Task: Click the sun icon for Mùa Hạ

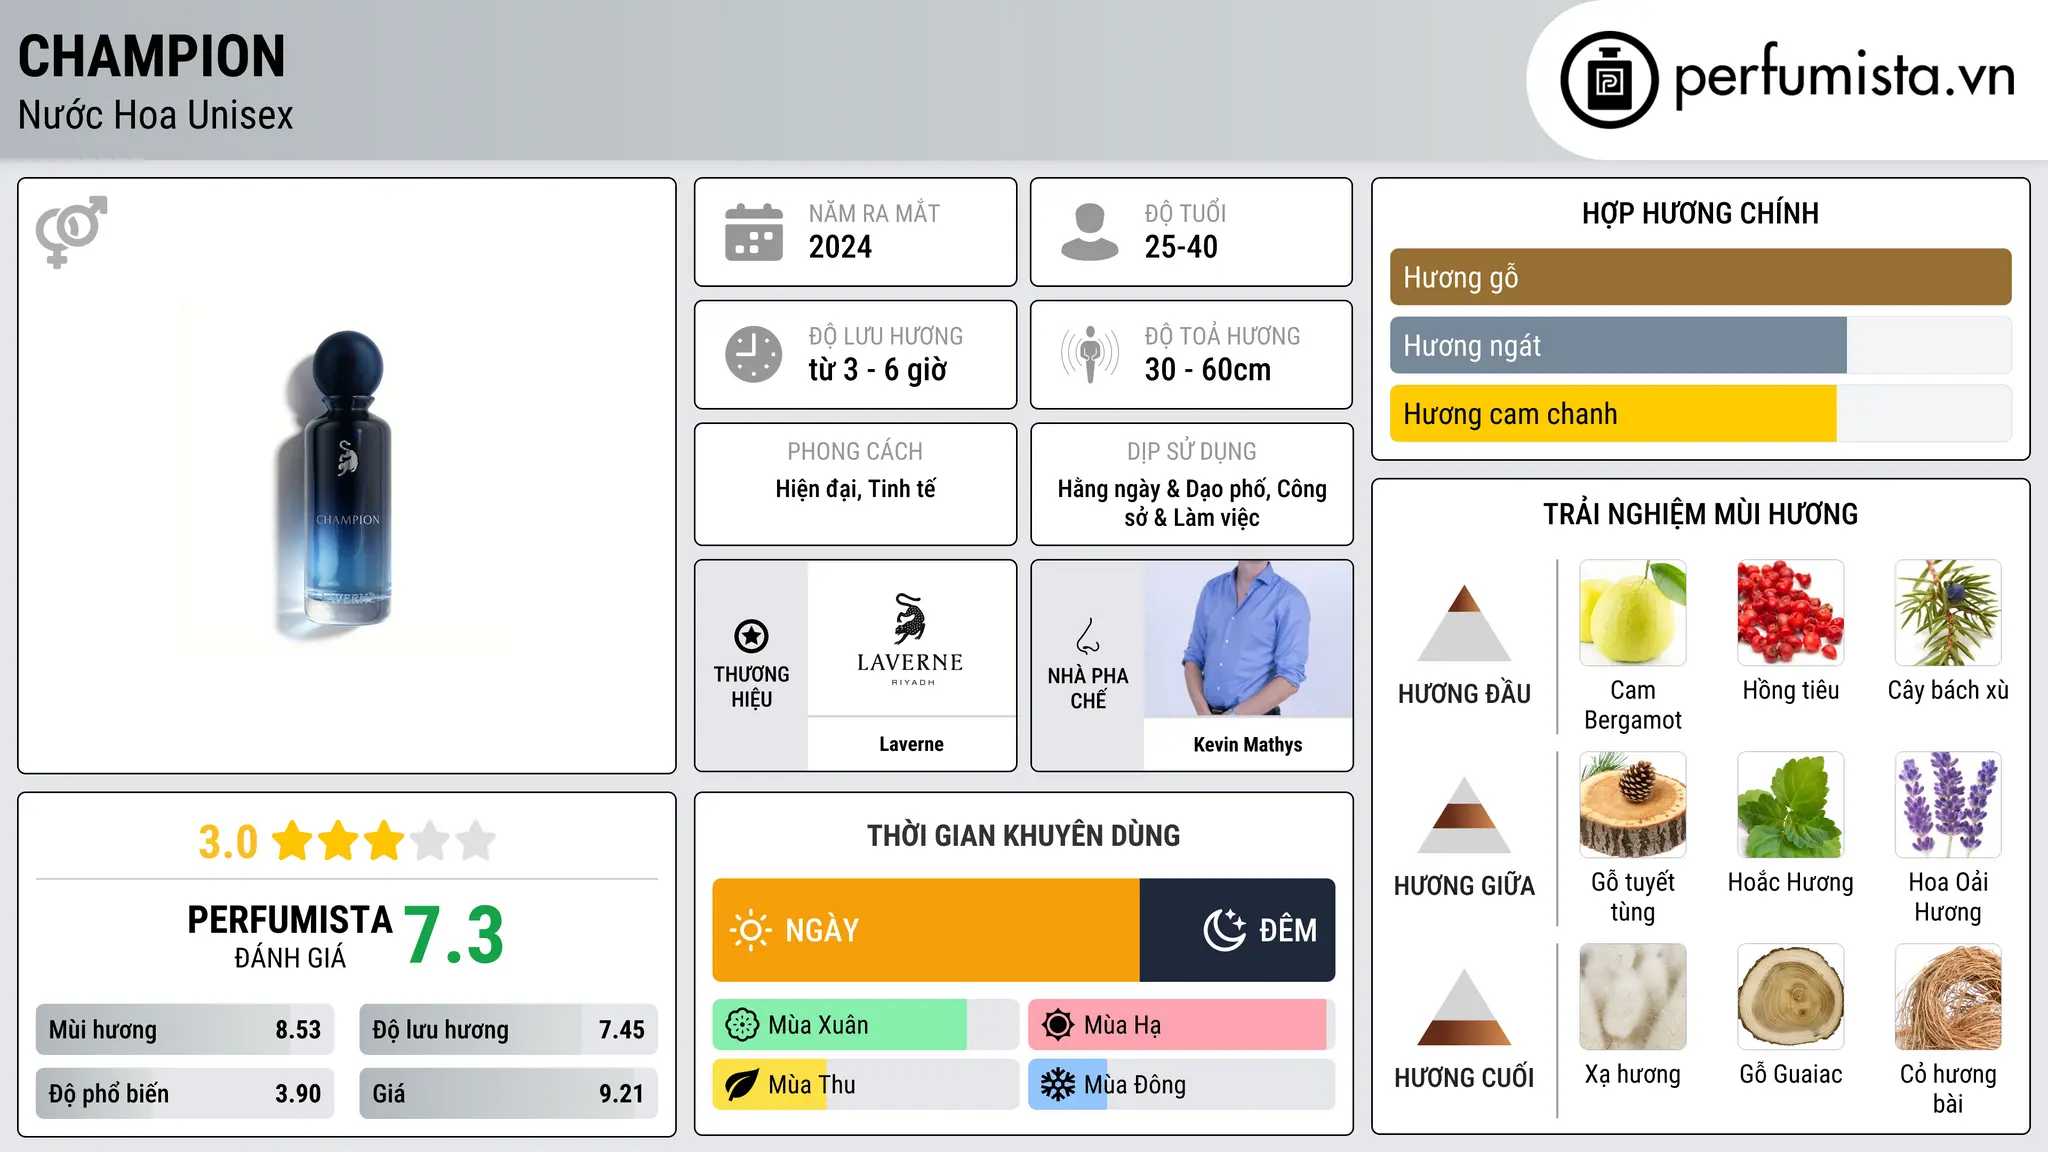Action: coord(1058,1025)
